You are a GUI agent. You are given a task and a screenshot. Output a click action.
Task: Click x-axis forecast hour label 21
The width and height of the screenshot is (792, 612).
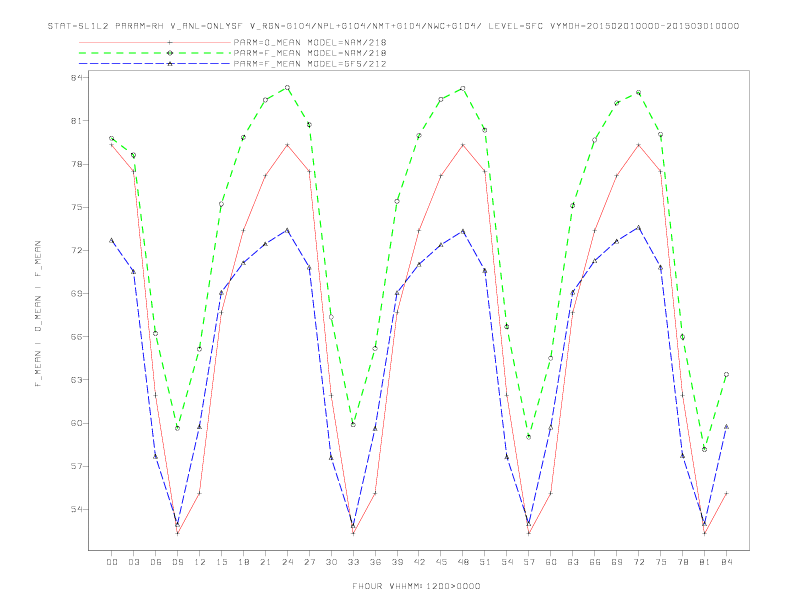click(266, 562)
